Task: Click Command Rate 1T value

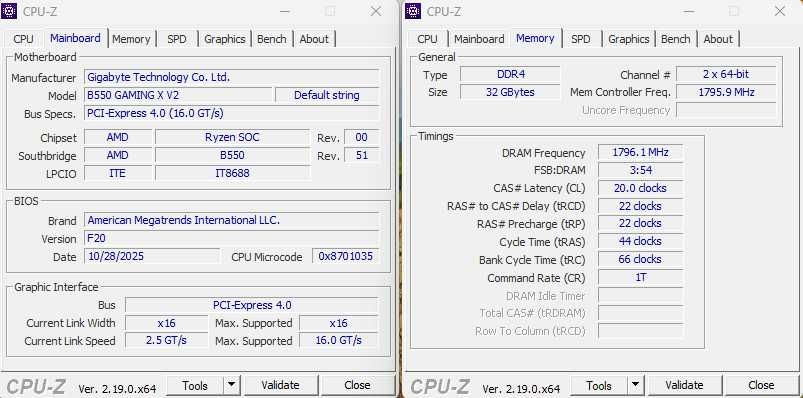Action: click(x=640, y=278)
